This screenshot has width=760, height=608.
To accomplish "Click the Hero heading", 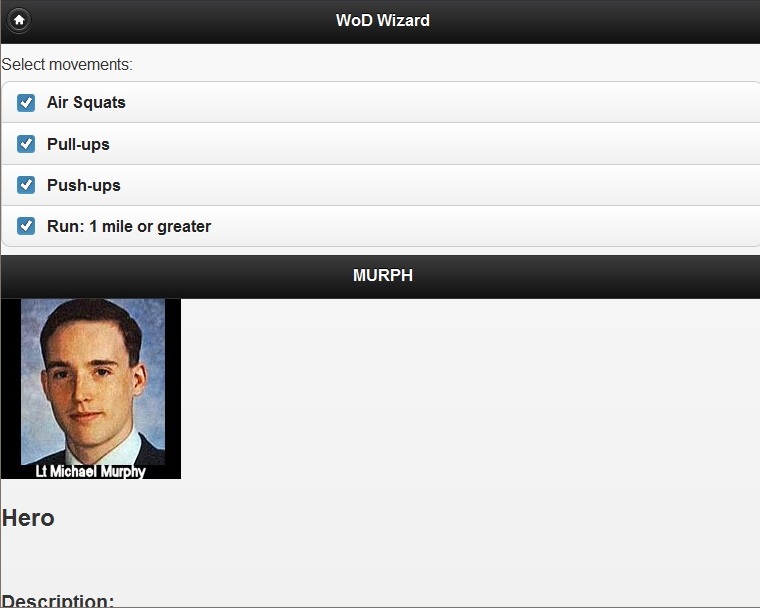I will (28, 518).
